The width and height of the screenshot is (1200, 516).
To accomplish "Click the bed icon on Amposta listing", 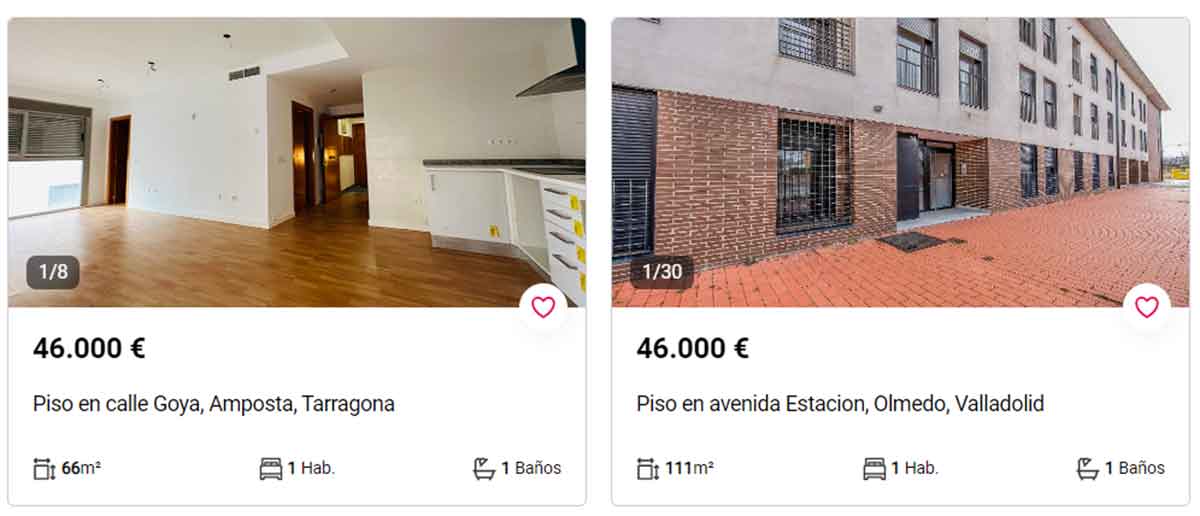I will point(271,468).
